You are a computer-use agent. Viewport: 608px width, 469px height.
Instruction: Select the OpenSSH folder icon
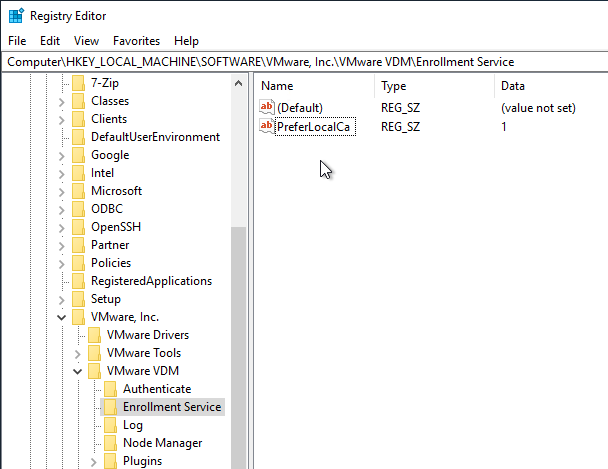point(78,227)
